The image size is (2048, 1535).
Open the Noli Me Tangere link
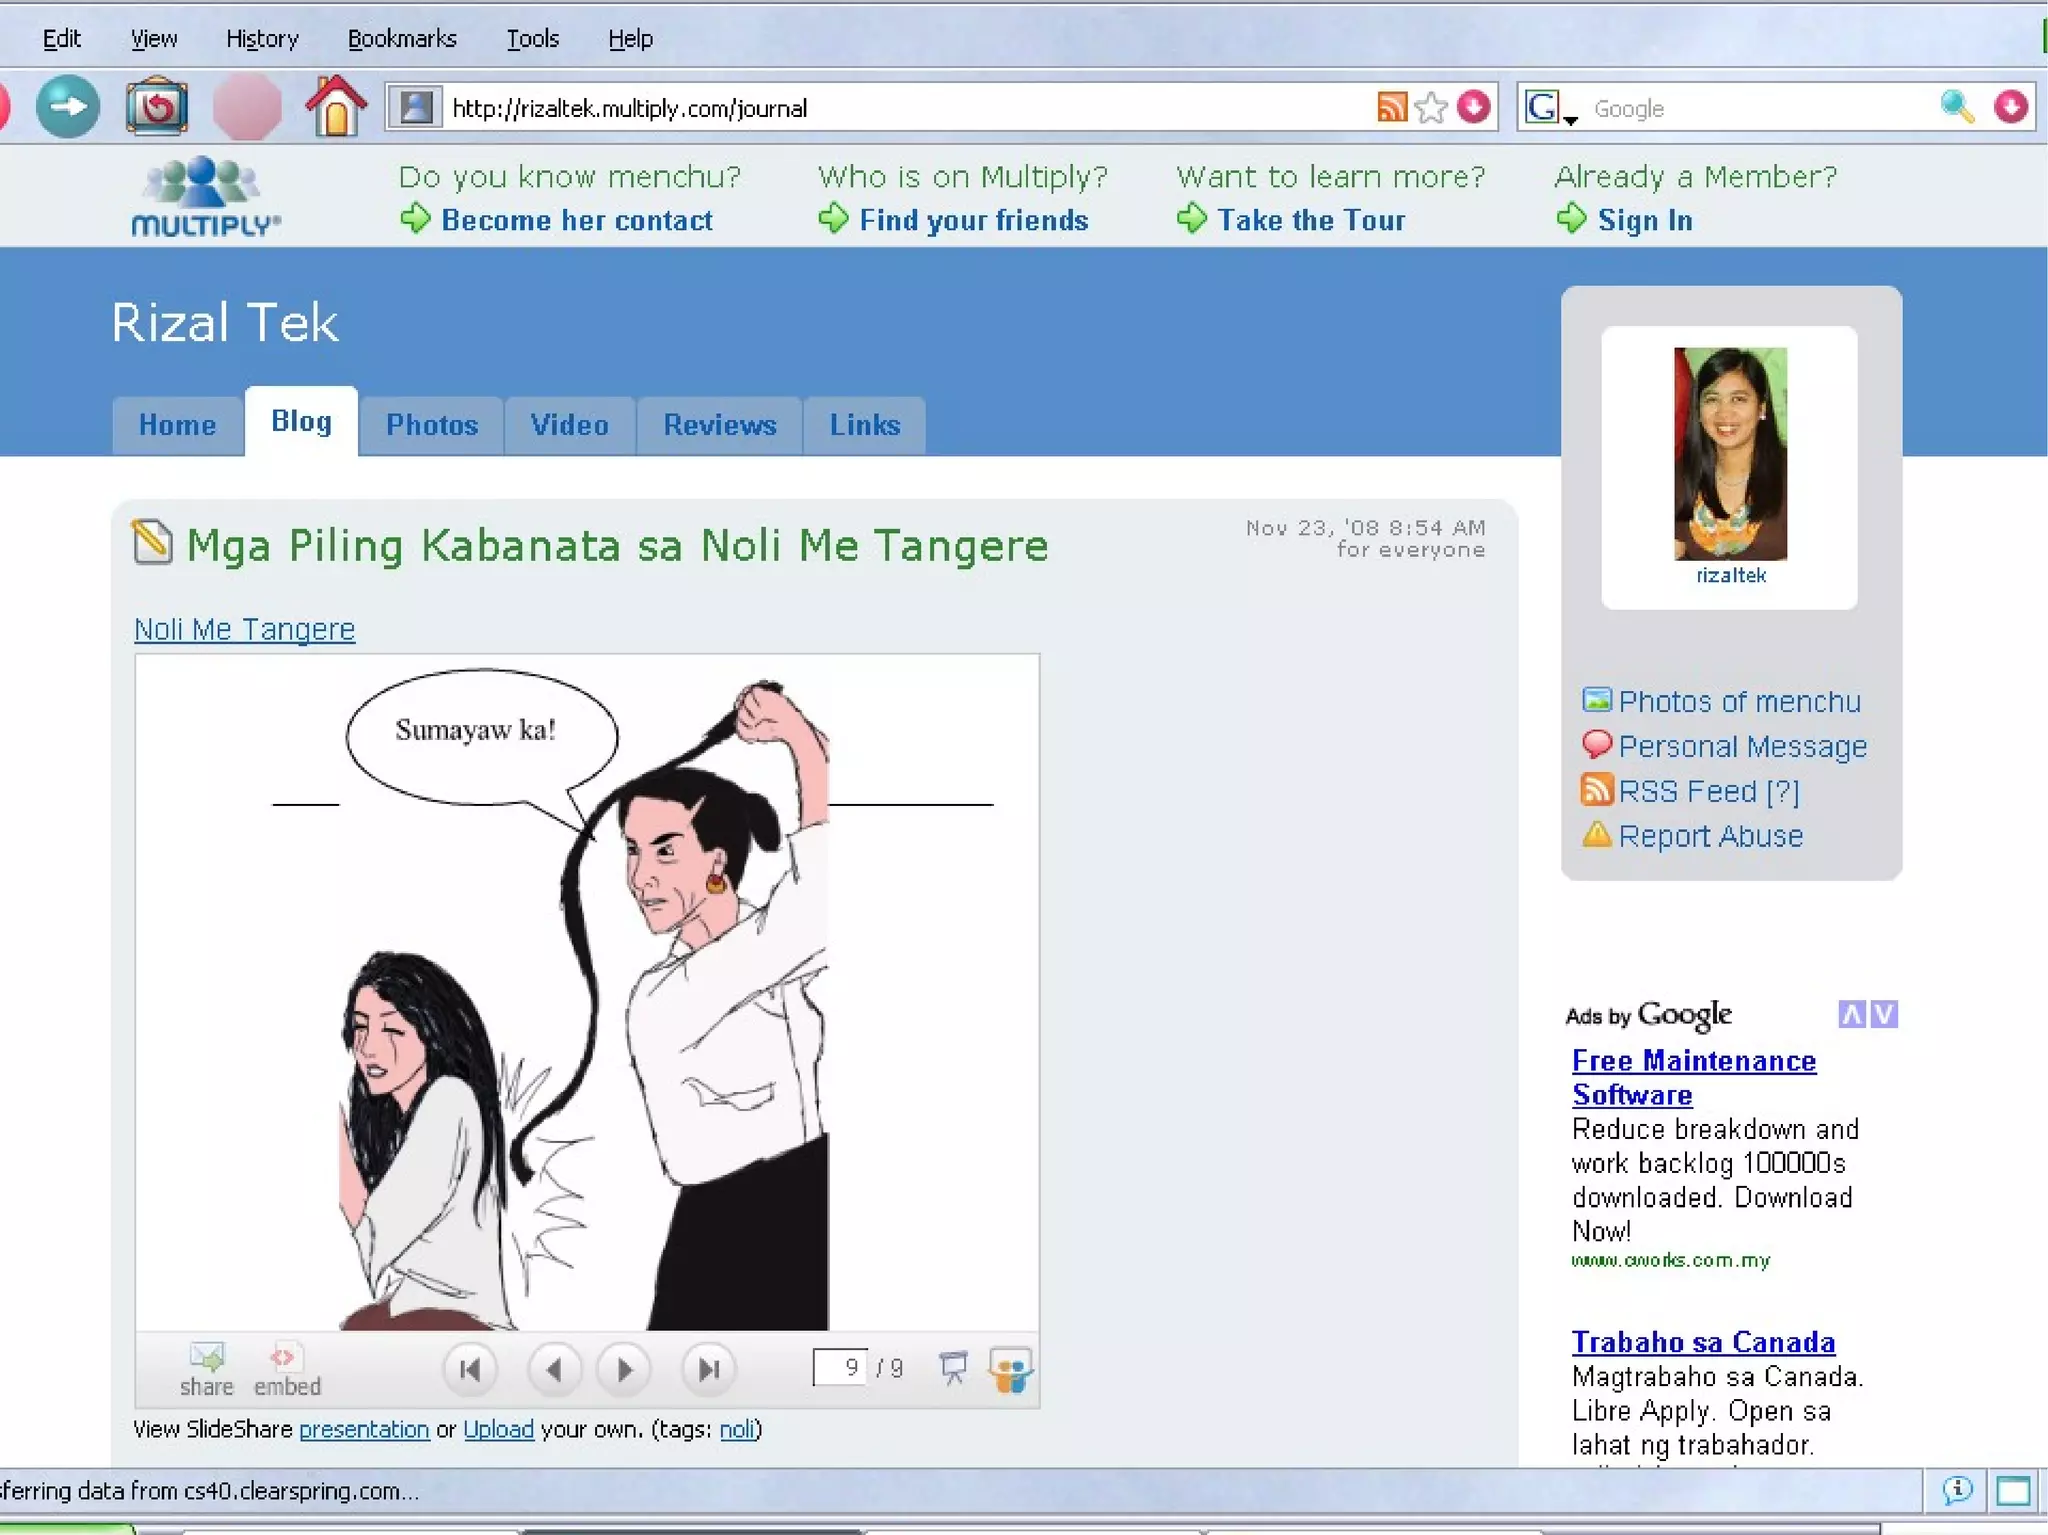[245, 629]
